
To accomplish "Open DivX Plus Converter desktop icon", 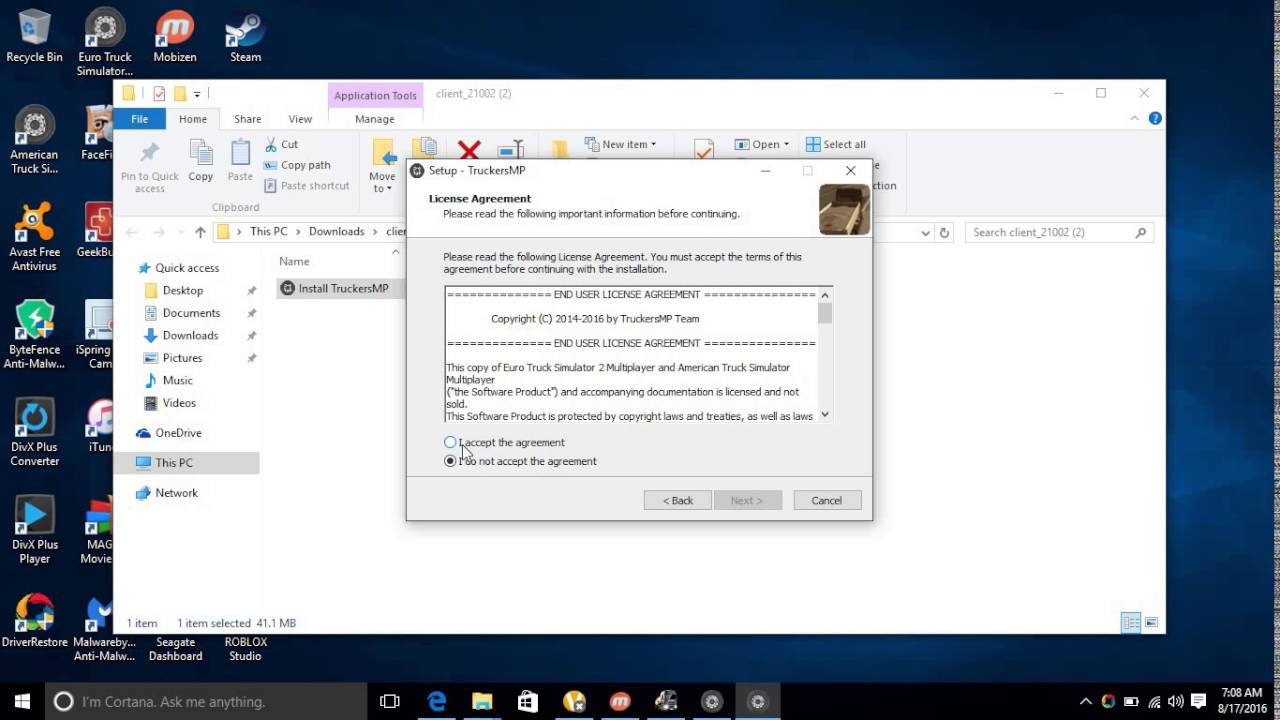I will [x=34, y=432].
